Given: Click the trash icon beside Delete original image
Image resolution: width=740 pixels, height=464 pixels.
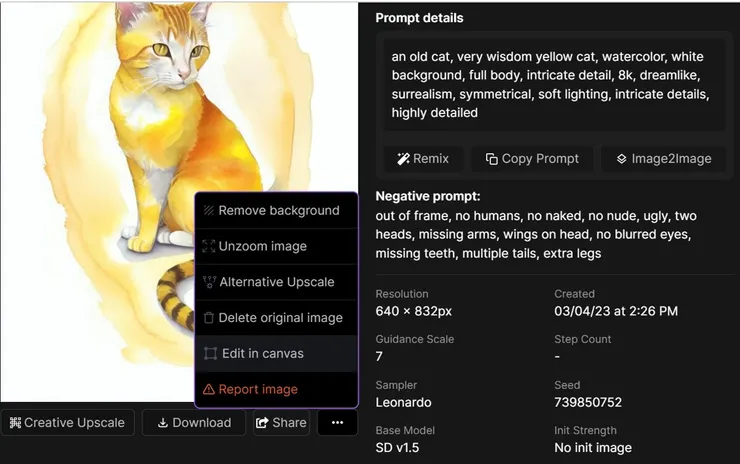Looking at the screenshot, I should click(209, 318).
